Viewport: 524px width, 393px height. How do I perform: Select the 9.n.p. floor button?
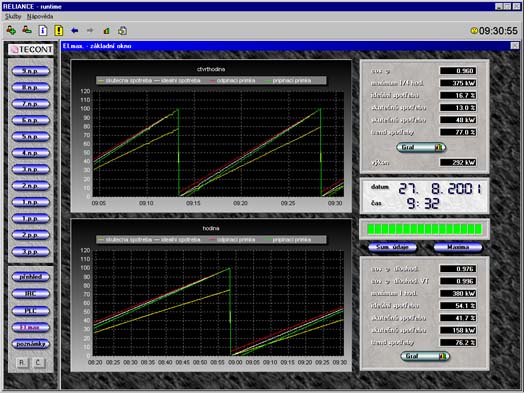pyautogui.click(x=31, y=71)
